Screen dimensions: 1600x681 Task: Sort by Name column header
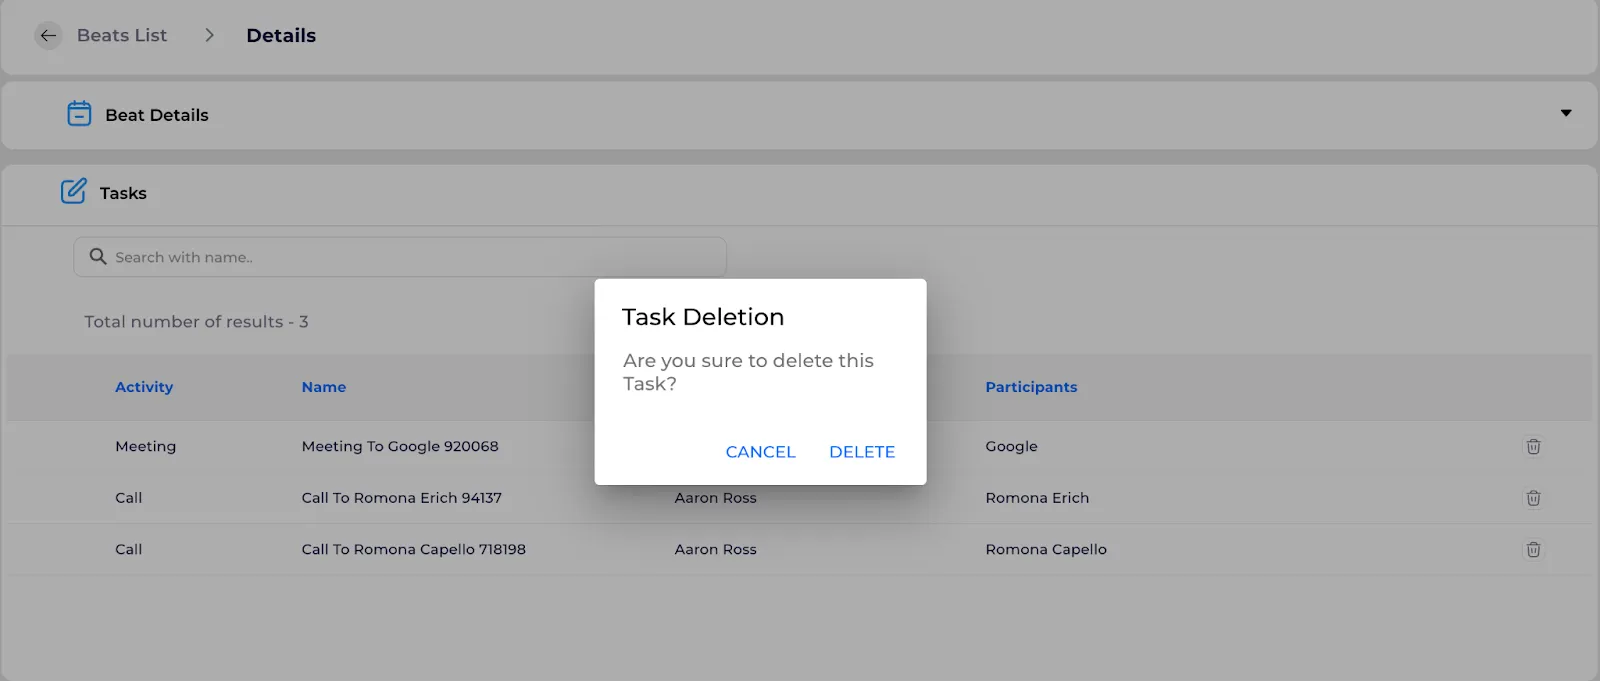click(x=324, y=387)
